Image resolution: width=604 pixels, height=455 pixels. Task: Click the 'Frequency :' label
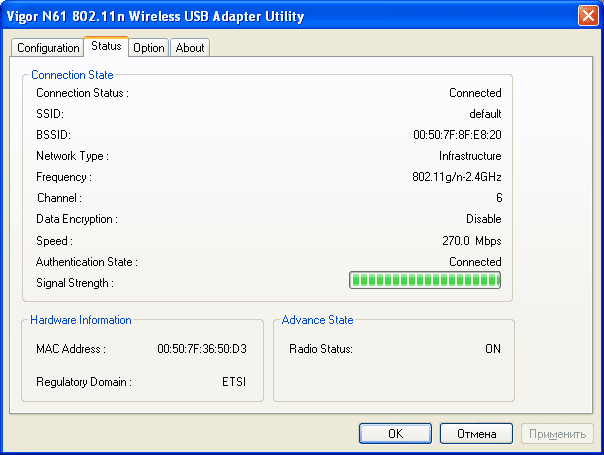coord(64,177)
